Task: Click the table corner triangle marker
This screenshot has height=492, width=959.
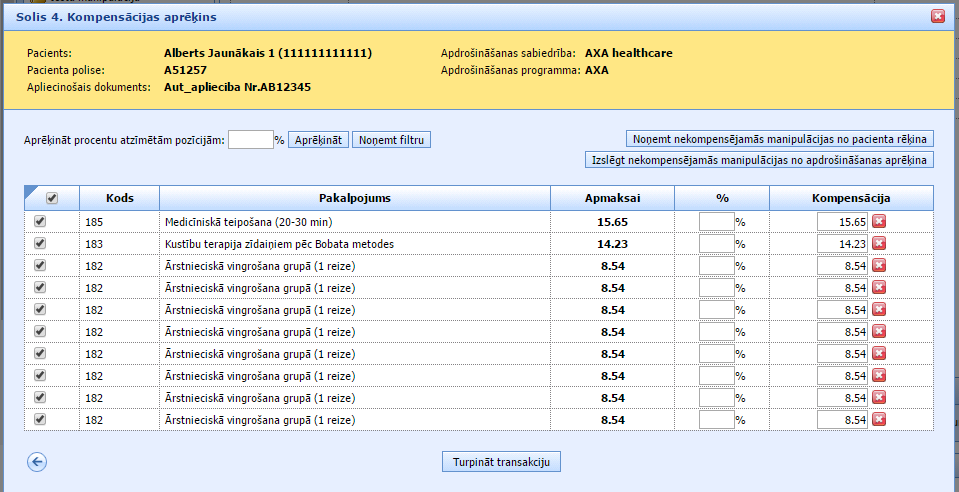Action: pyautogui.click(x=30, y=192)
